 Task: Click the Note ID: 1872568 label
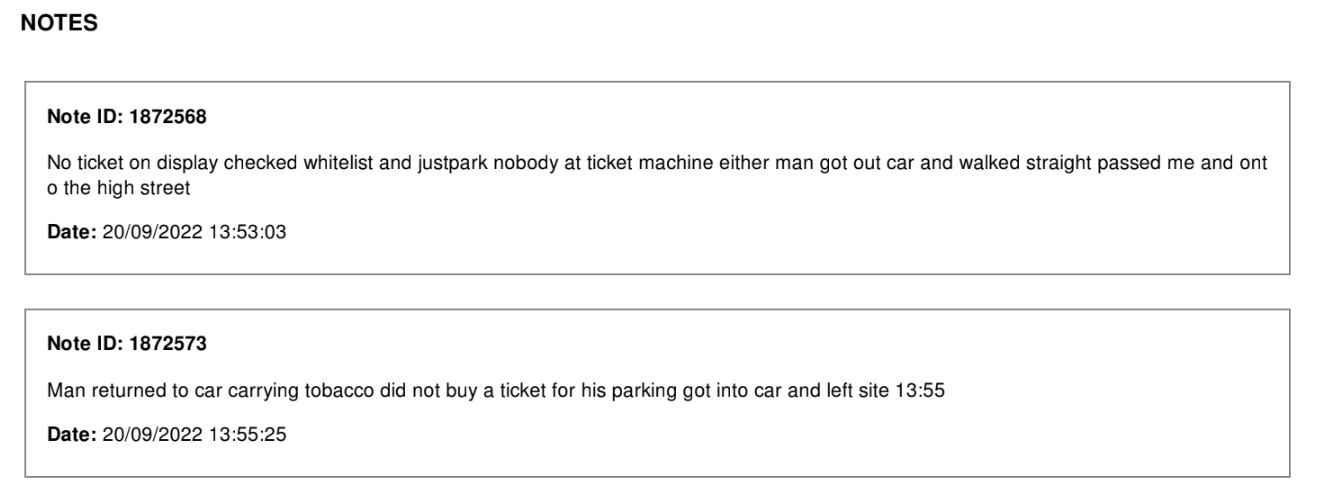click(127, 118)
